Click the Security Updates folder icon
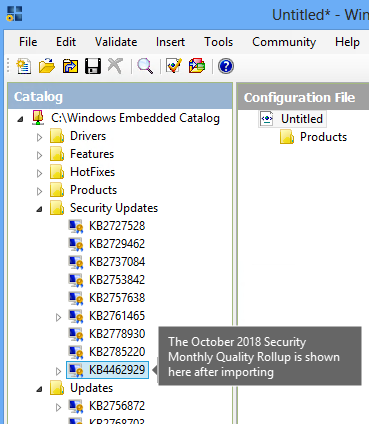Viewport: 369px width, 424px height. pyautogui.click(x=57, y=208)
